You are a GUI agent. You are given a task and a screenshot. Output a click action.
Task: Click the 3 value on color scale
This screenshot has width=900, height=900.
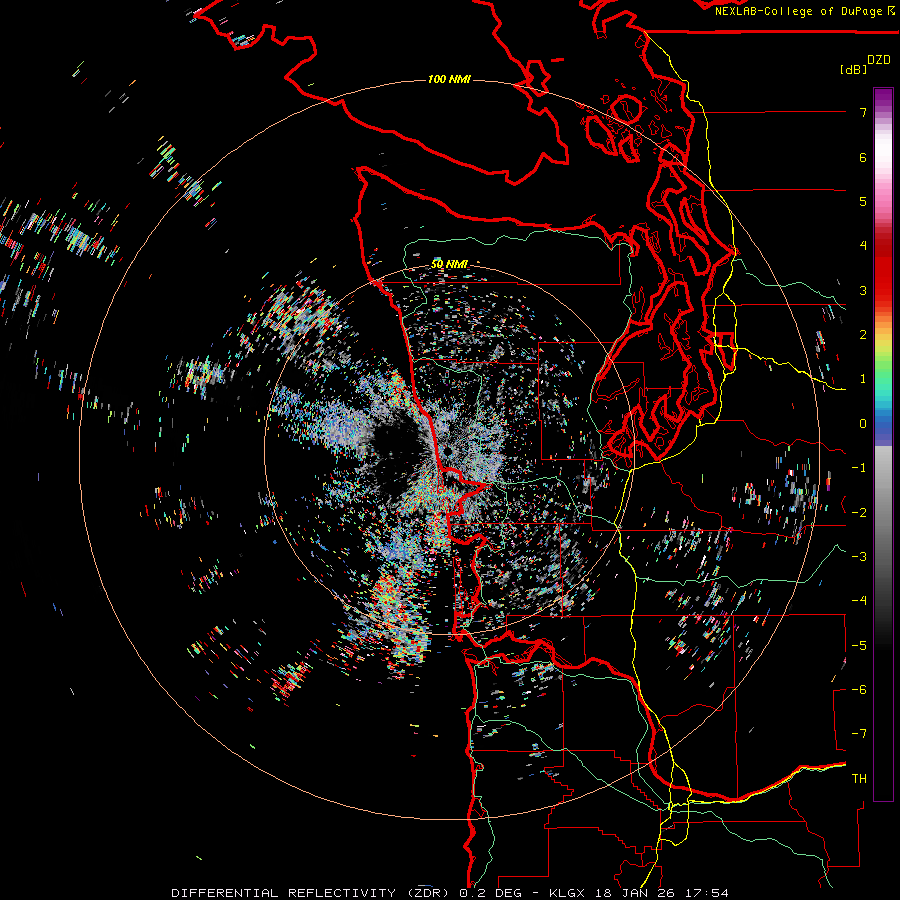pyautogui.click(x=863, y=290)
